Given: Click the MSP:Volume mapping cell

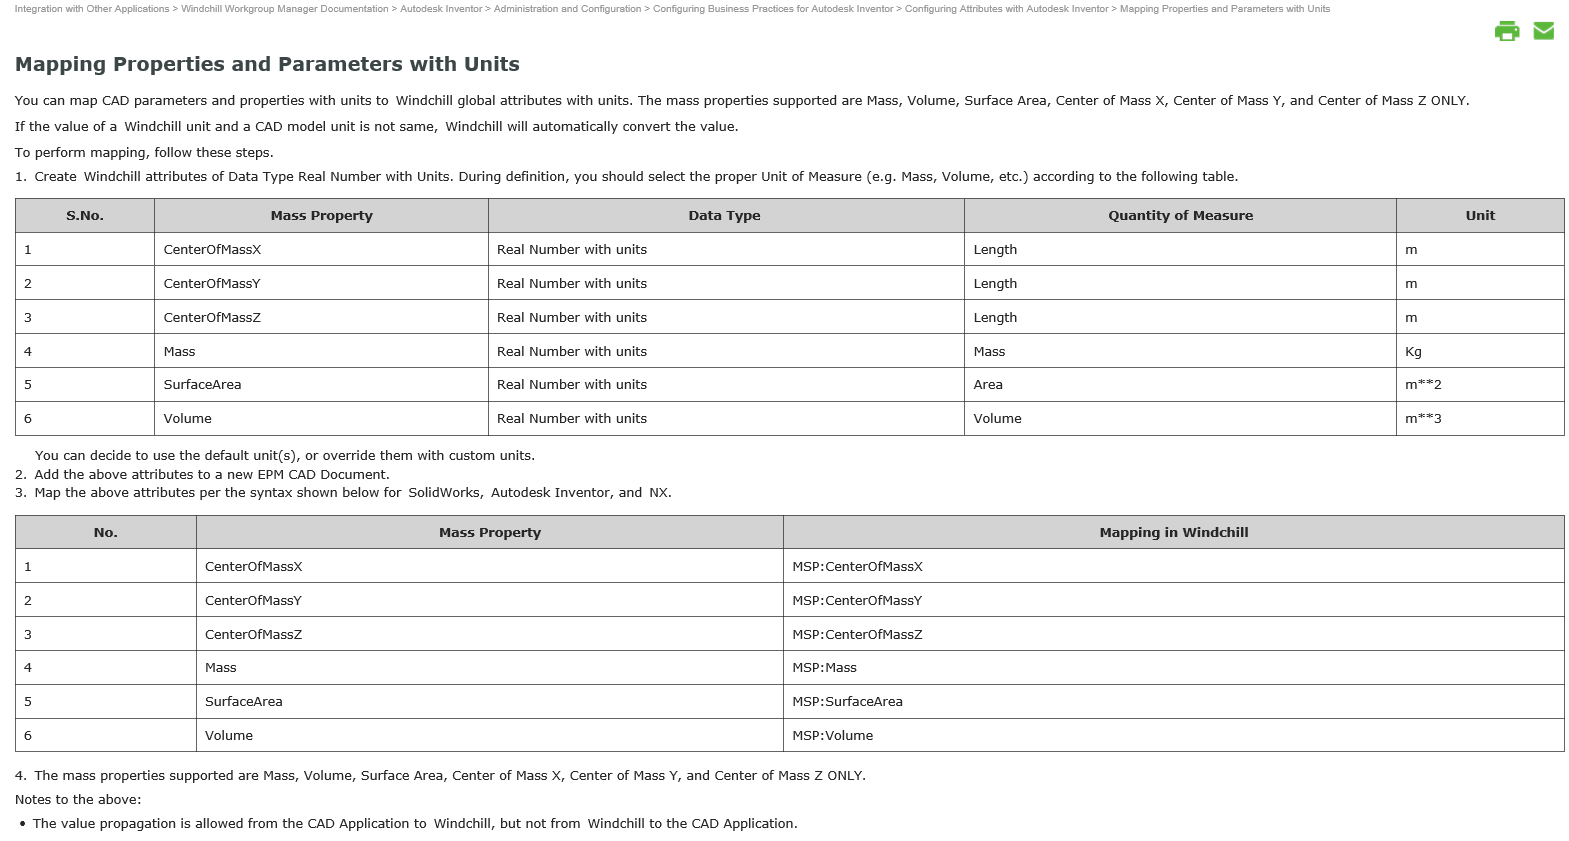Looking at the screenshot, I should pyautogui.click(x=832, y=736).
